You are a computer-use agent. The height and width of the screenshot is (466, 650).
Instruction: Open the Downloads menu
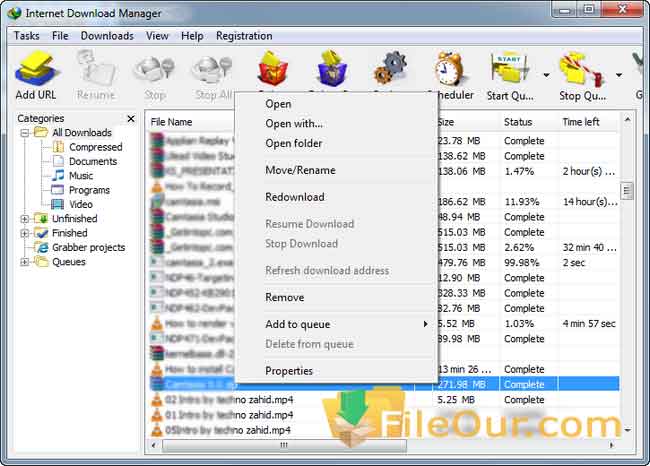[107, 36]
